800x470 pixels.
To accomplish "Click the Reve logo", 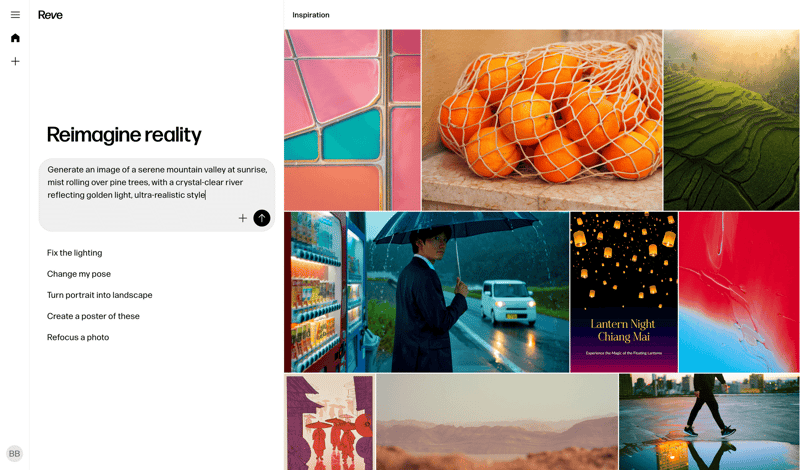I will (x=50, y=15).
